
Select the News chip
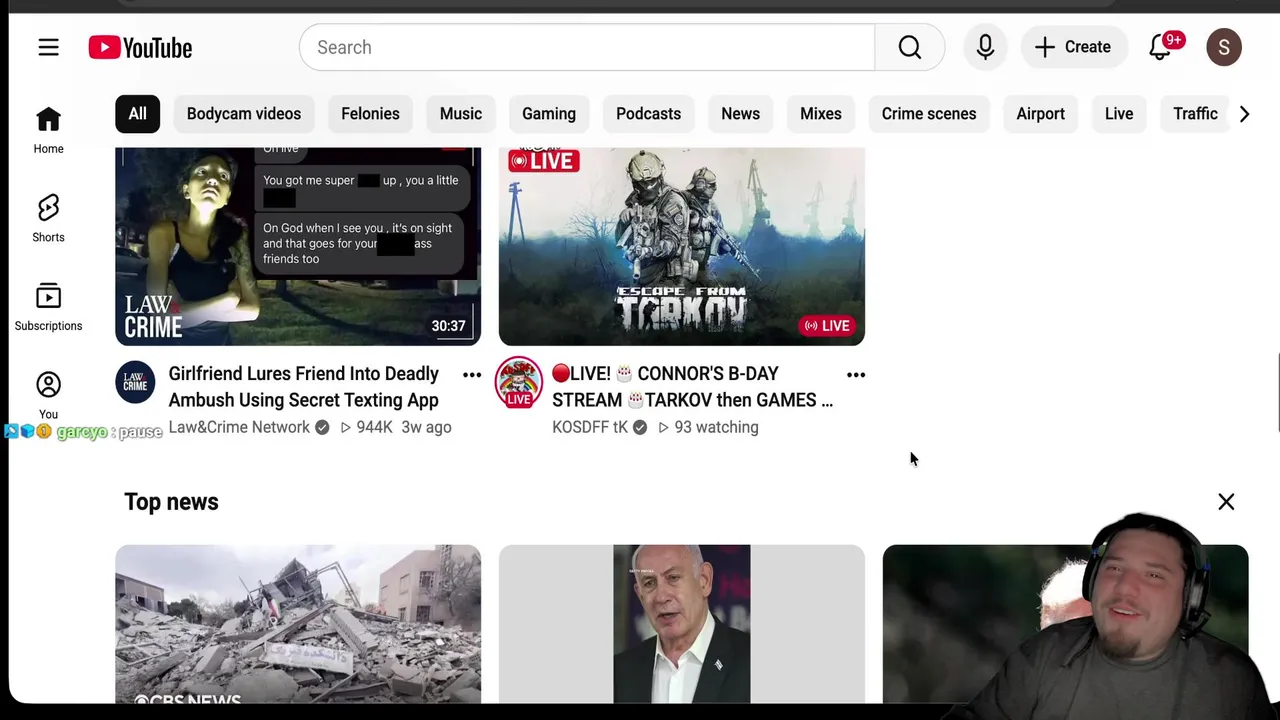741,114
